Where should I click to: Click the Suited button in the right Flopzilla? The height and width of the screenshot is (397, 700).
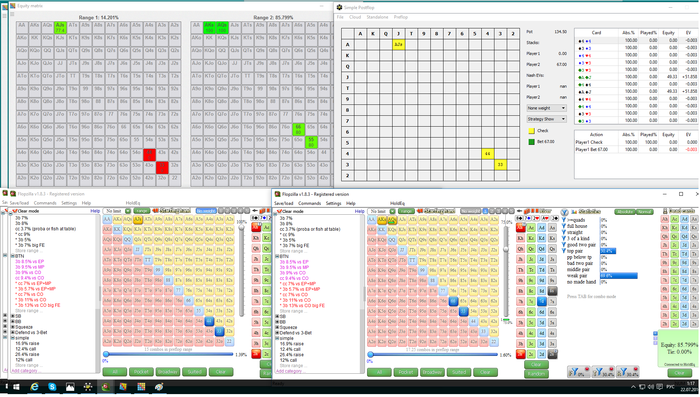458,372
